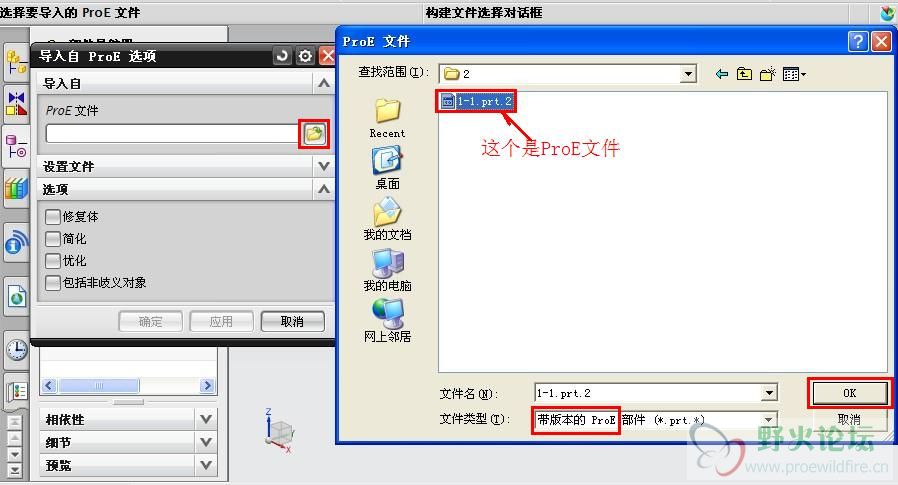Image resolution: width=898 pixels, height=485 pixels.
Task: Open the 我的电脑 shortcut
Action: tap(387, 271)
